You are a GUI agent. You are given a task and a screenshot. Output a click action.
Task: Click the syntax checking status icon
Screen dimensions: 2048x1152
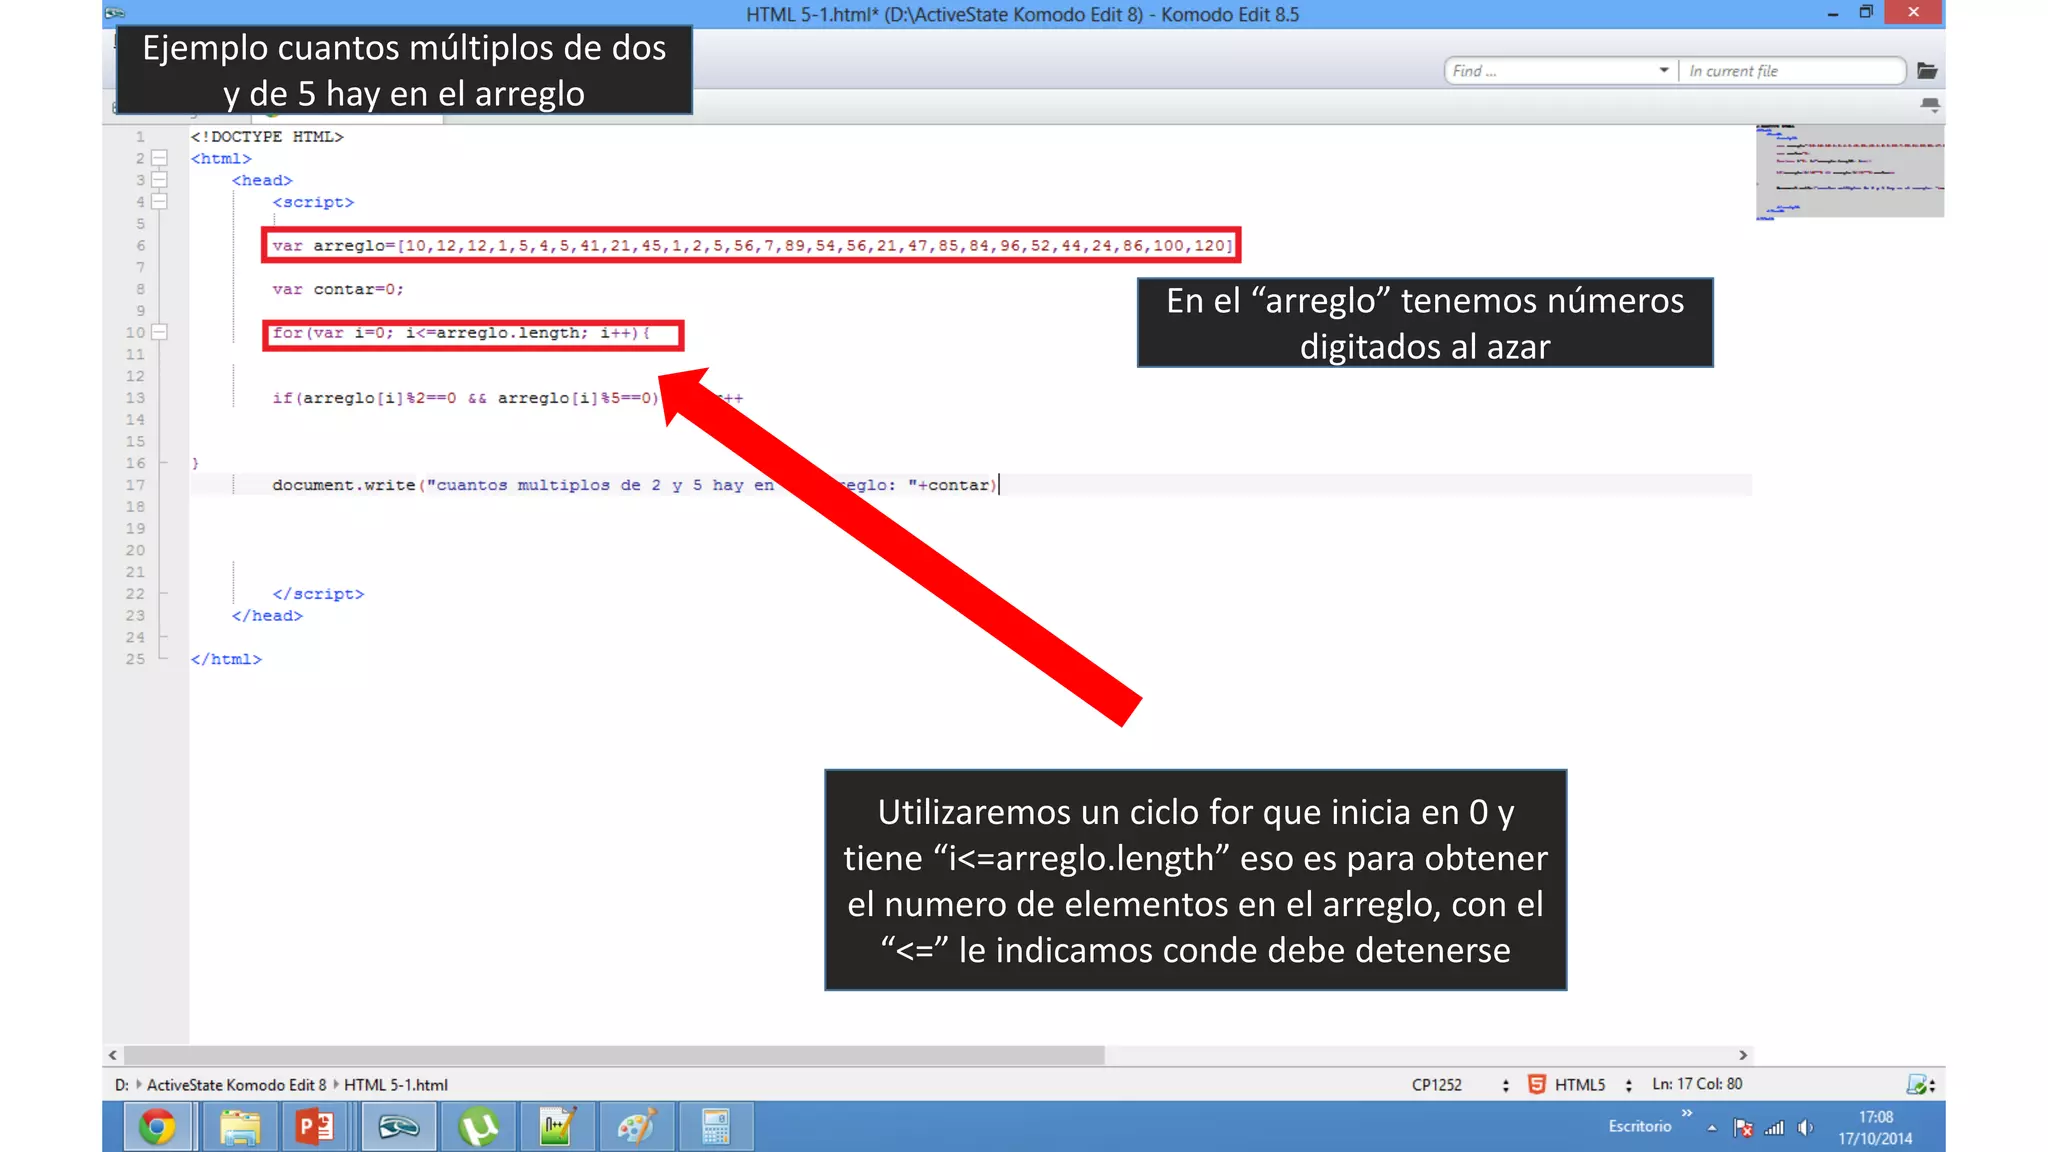coord(1917,1084)
